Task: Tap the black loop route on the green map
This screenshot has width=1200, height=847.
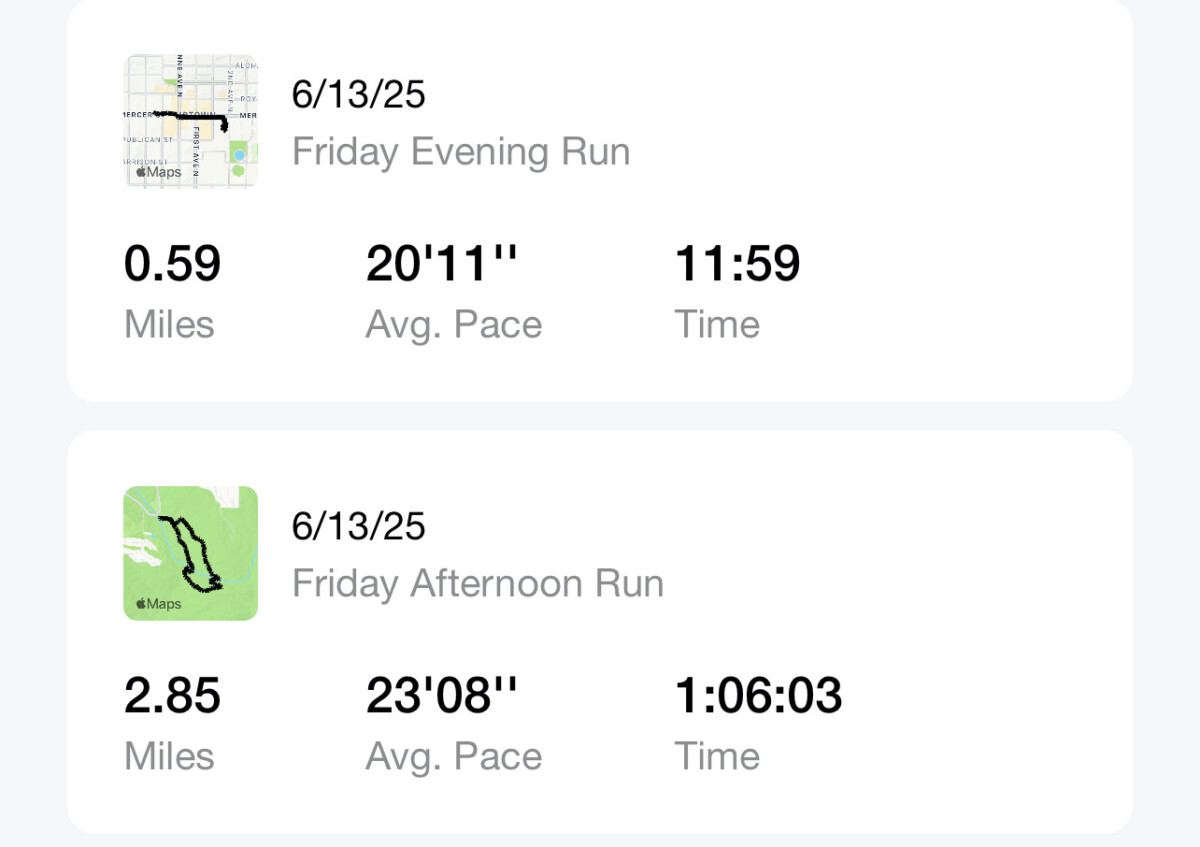Action: [x=190, y=553]
